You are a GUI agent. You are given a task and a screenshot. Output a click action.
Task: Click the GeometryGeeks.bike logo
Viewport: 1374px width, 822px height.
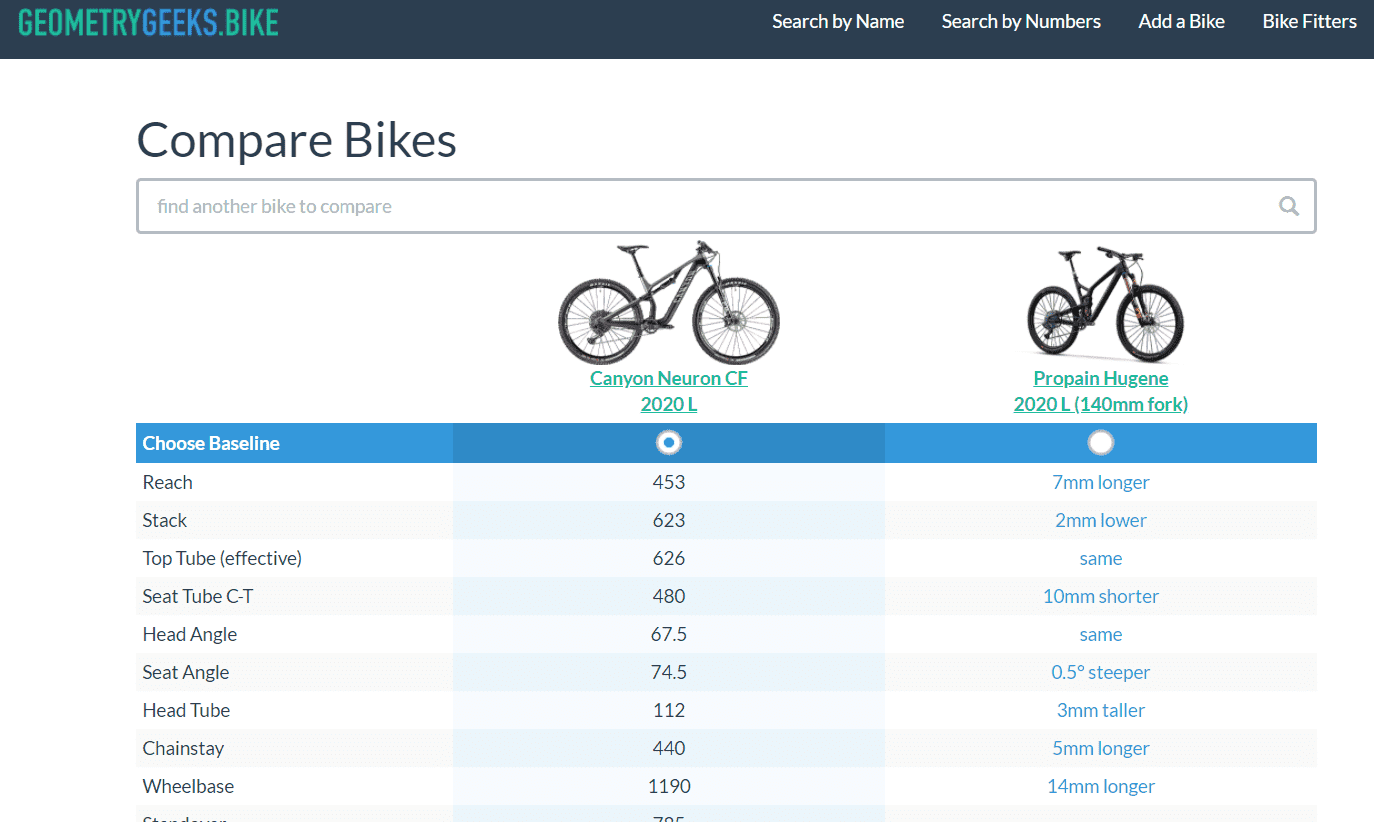click(x=148, y=22)
